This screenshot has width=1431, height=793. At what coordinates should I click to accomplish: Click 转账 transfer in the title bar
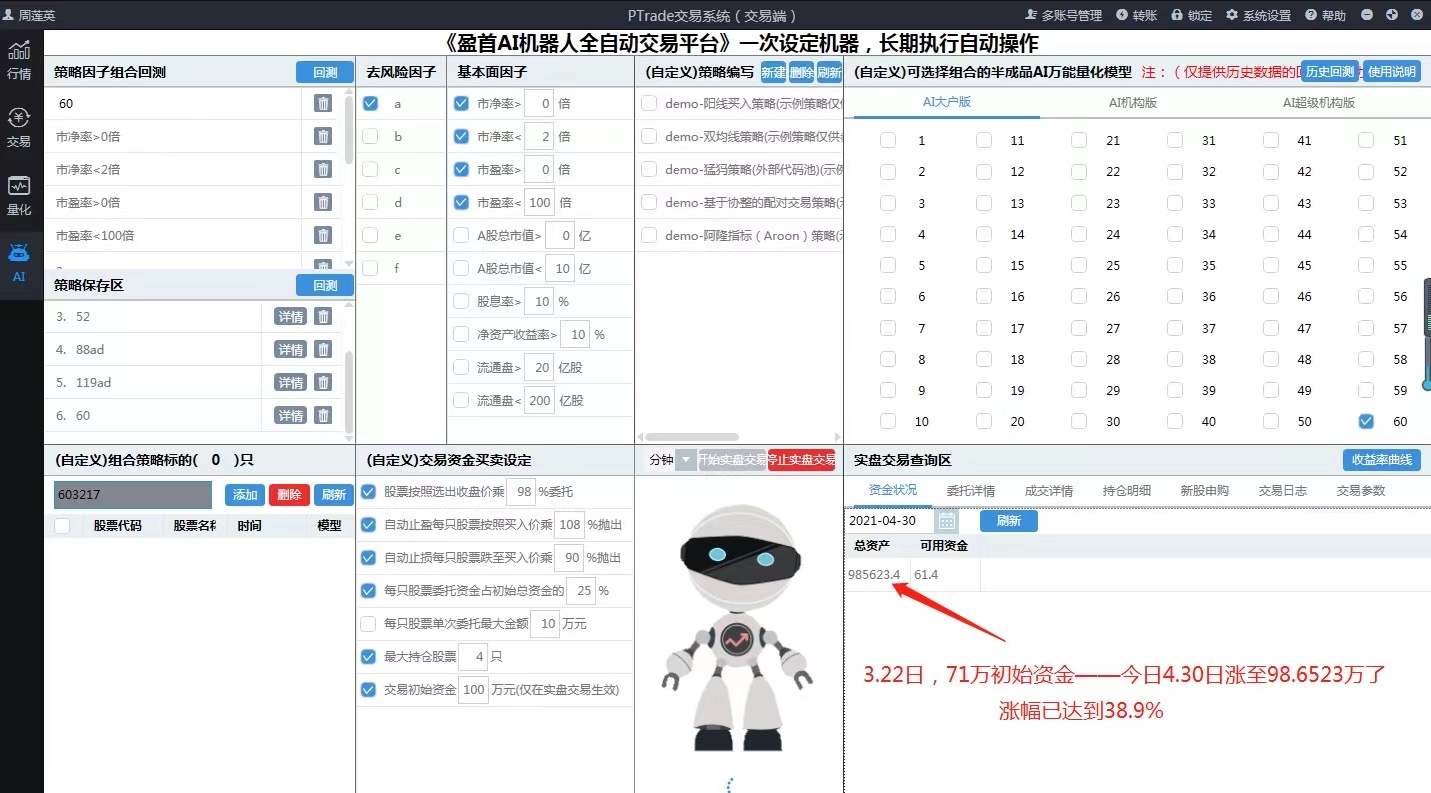(1136, 15)
